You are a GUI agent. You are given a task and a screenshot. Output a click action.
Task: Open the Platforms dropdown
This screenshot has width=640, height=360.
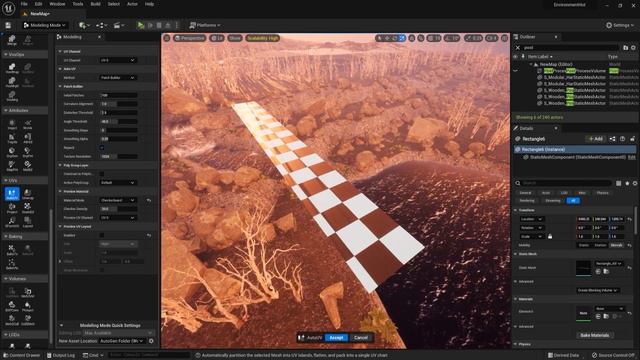[x=205, y=25]
